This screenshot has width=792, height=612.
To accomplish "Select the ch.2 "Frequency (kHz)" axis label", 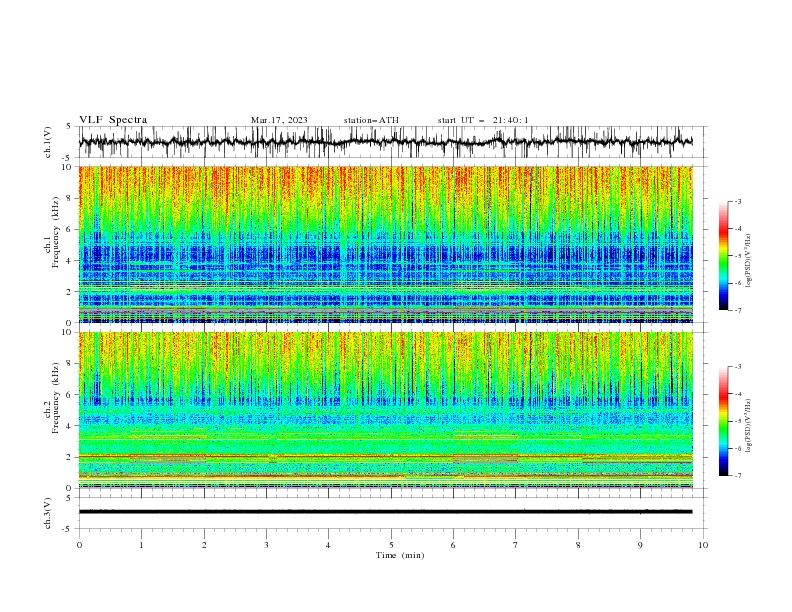I will (56, 397).
